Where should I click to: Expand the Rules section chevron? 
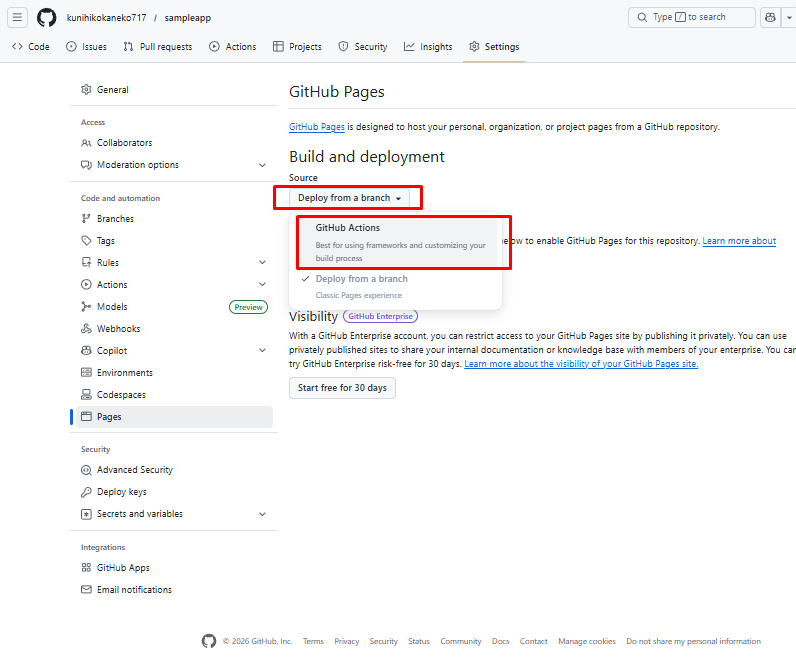(262, 263)
